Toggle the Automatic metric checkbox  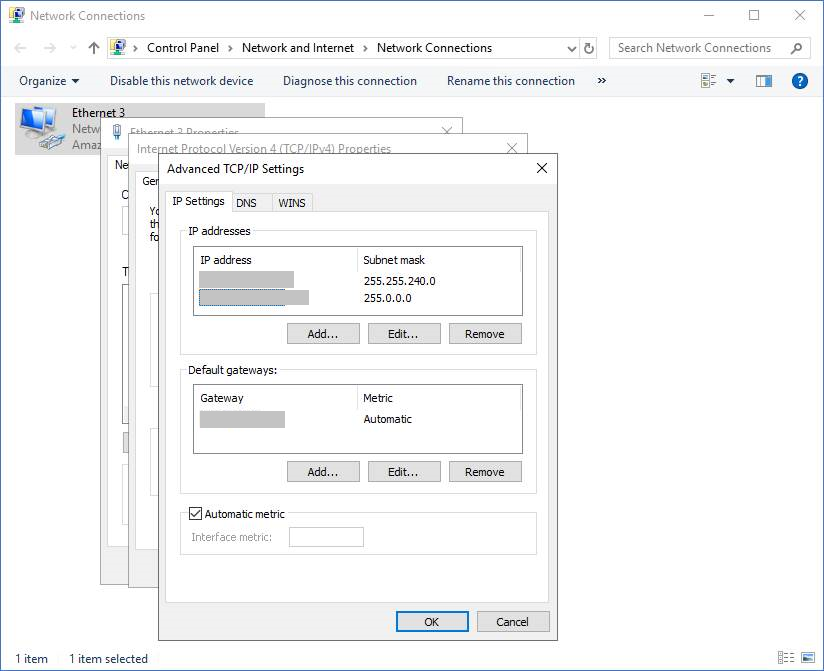coord(195,513)
